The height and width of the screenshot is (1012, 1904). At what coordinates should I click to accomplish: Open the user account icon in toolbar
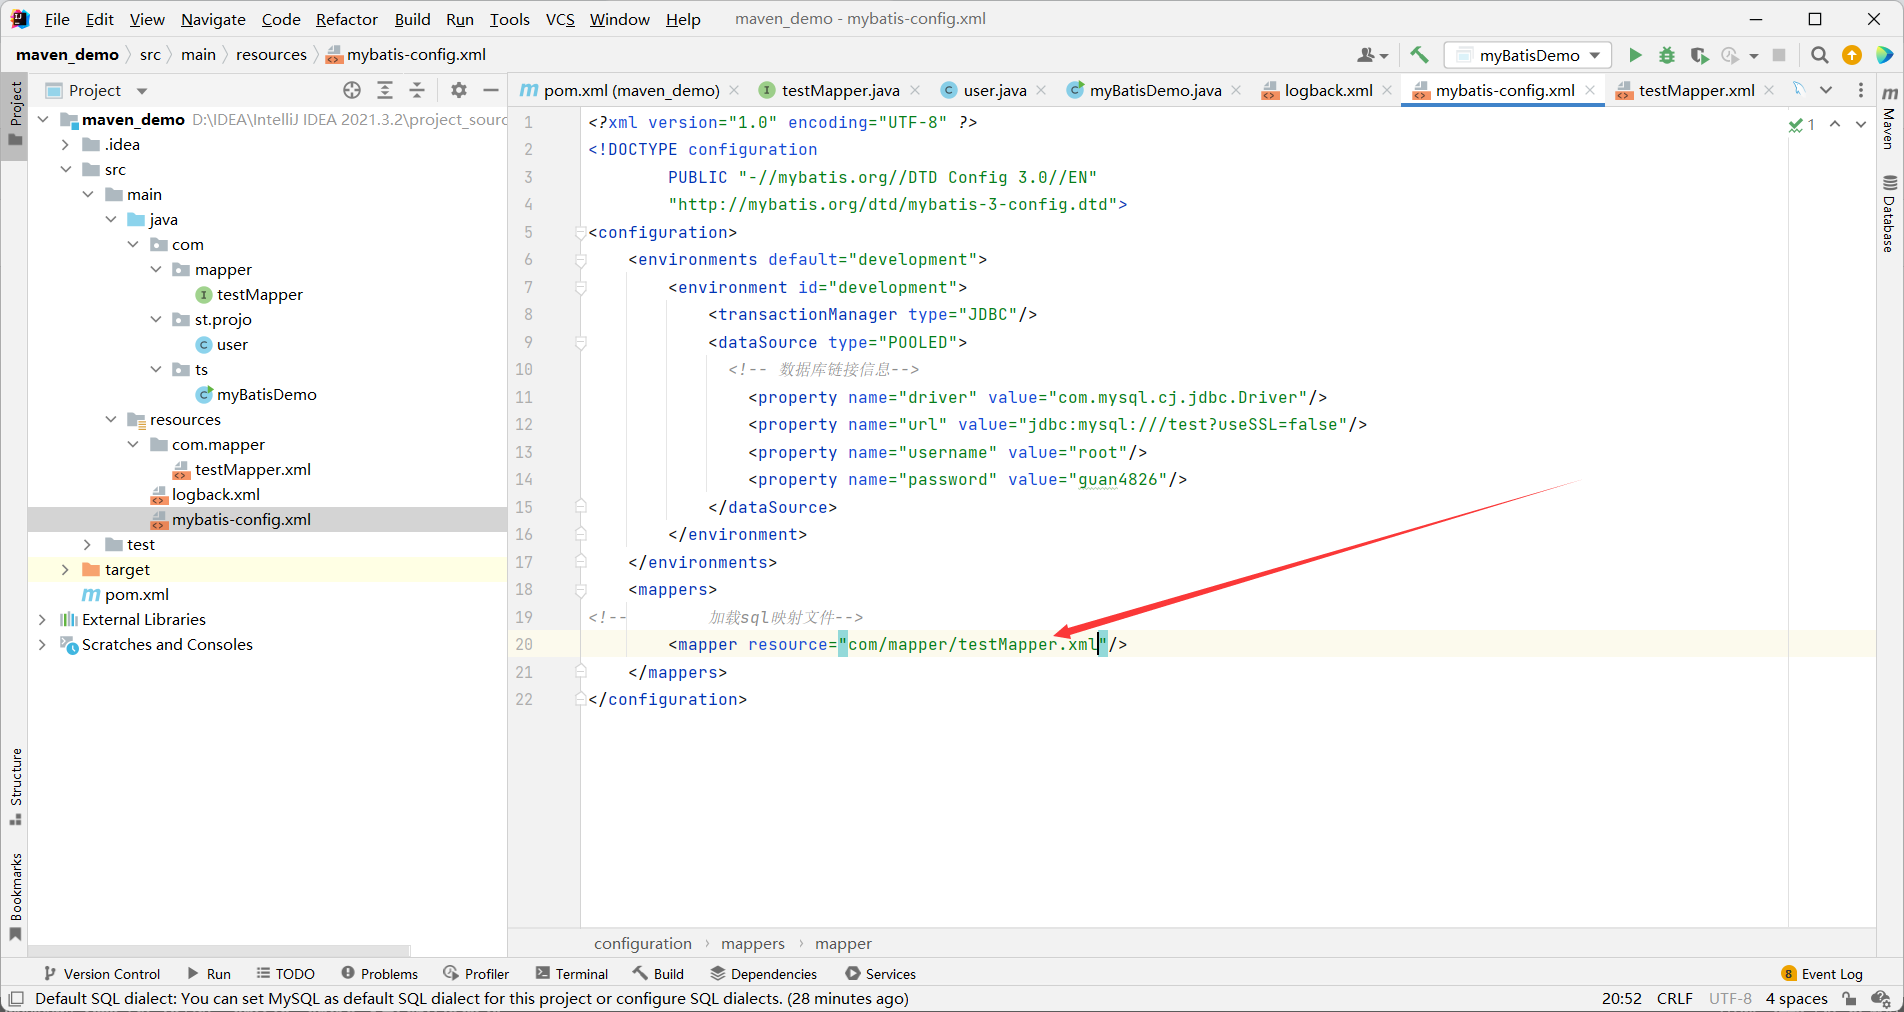coord(1372,55)
